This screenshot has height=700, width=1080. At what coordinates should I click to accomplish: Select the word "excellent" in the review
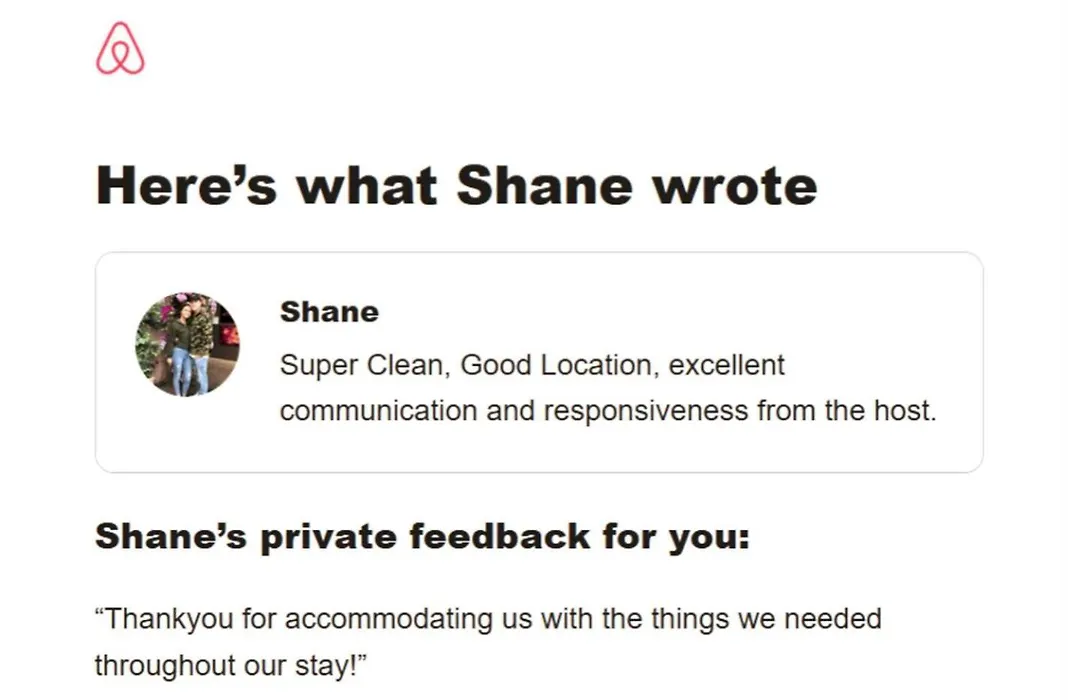[x=727, y=365]
